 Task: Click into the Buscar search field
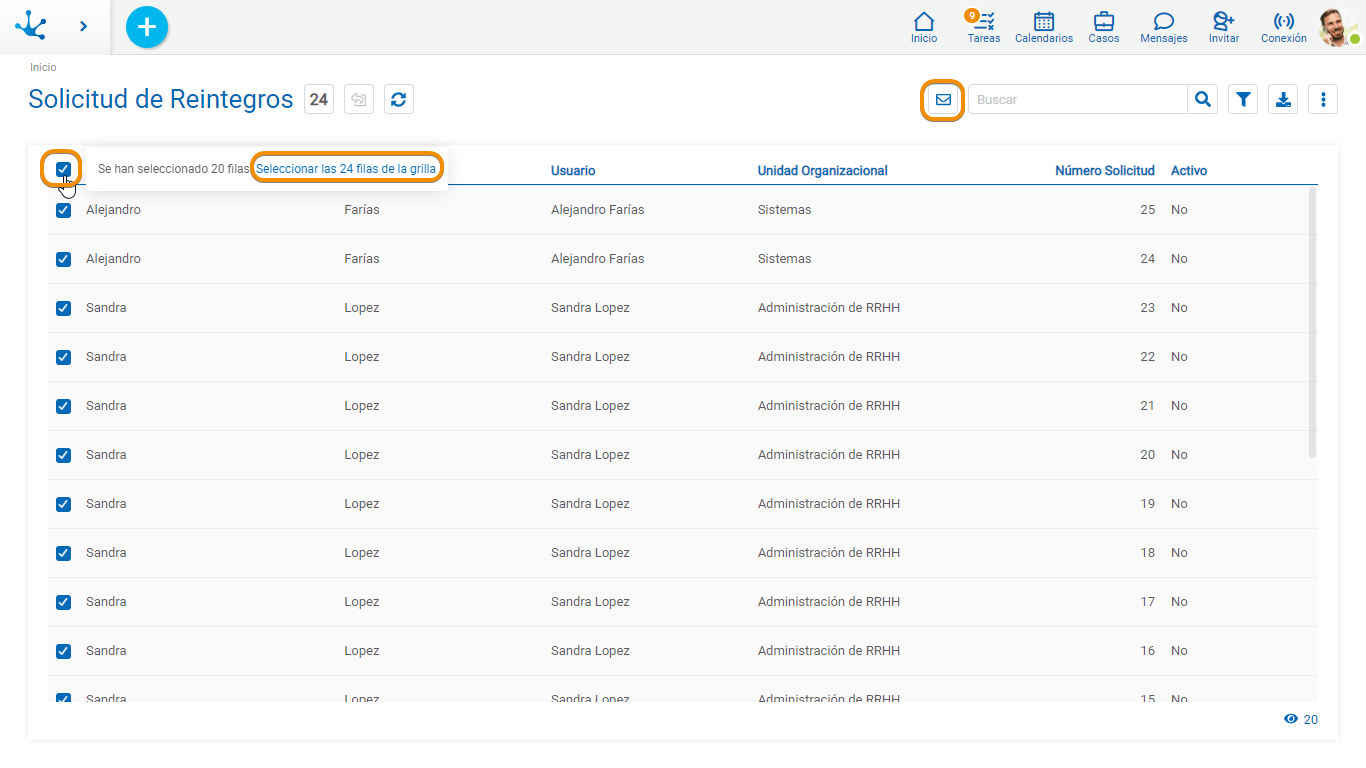tap(1078, 100)
